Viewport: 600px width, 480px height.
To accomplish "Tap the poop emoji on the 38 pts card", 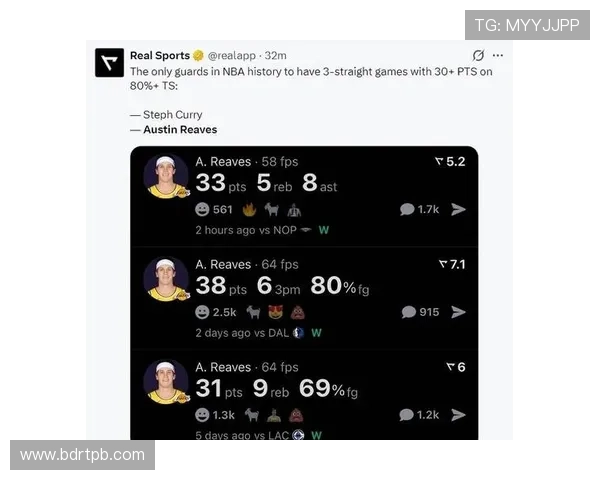I will (x=297, y=312).
